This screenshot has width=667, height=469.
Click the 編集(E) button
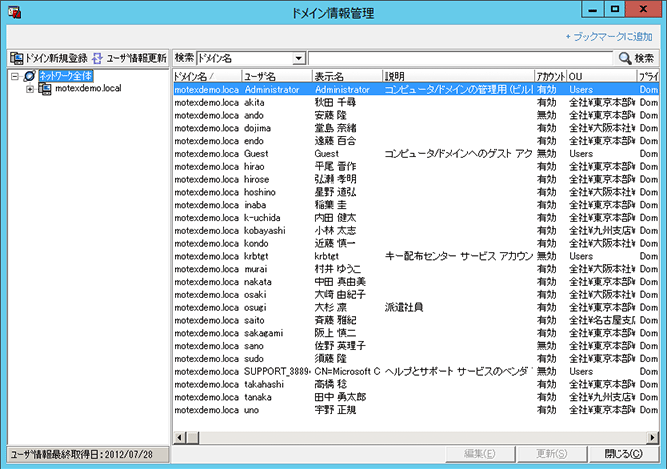click(x=480, y=454)
